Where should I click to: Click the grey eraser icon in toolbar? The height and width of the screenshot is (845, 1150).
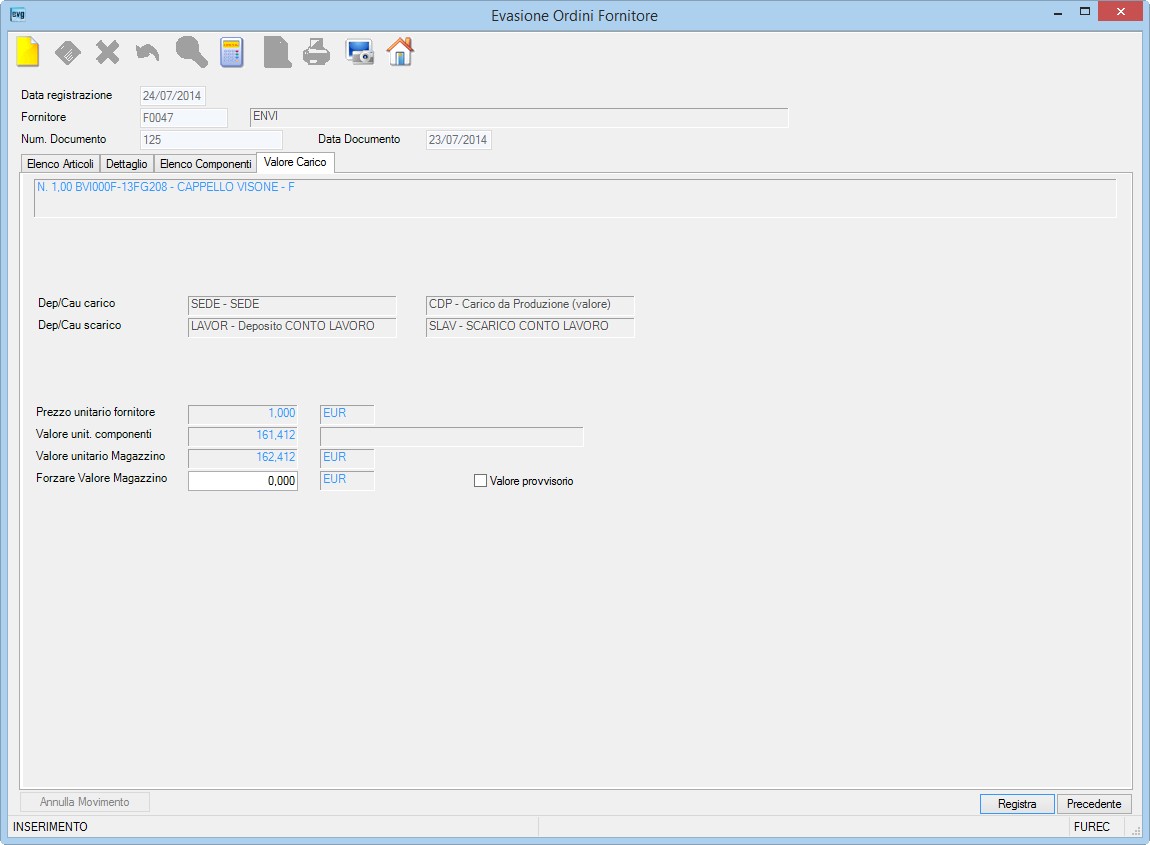click(x=67, y=53)
